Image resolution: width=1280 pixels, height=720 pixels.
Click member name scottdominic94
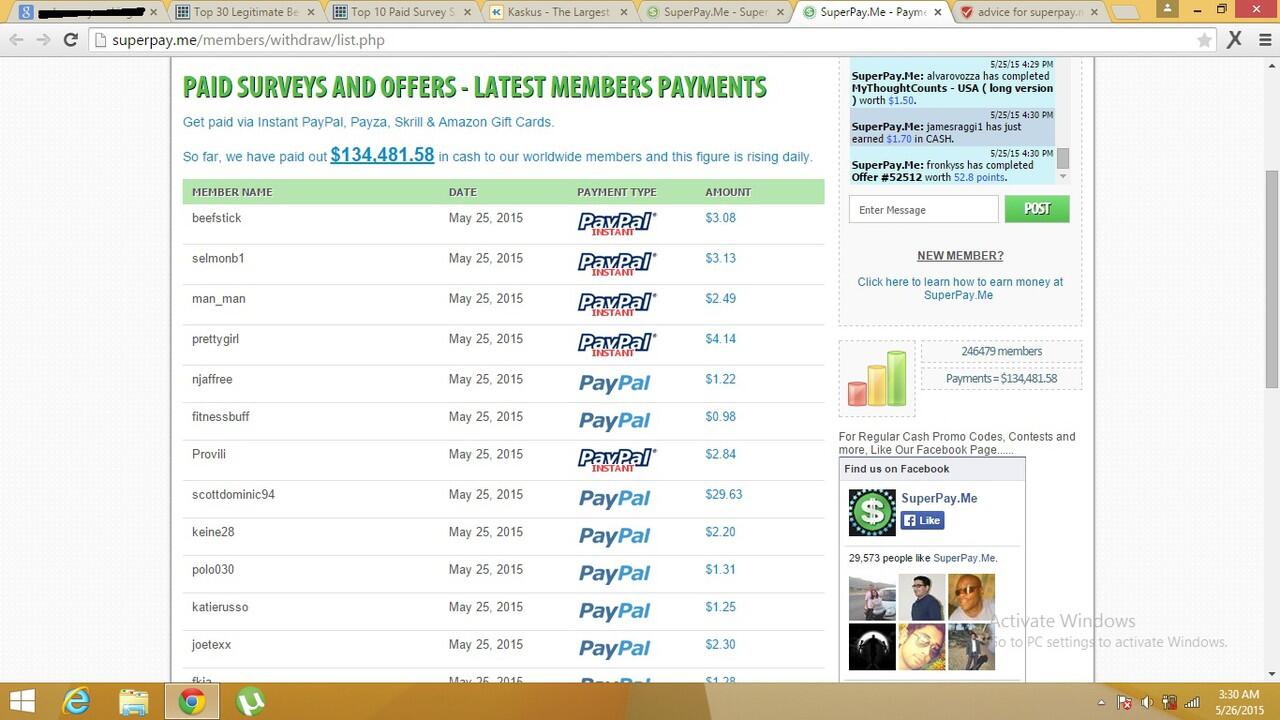pyautogui.click(x=233, y=495)
